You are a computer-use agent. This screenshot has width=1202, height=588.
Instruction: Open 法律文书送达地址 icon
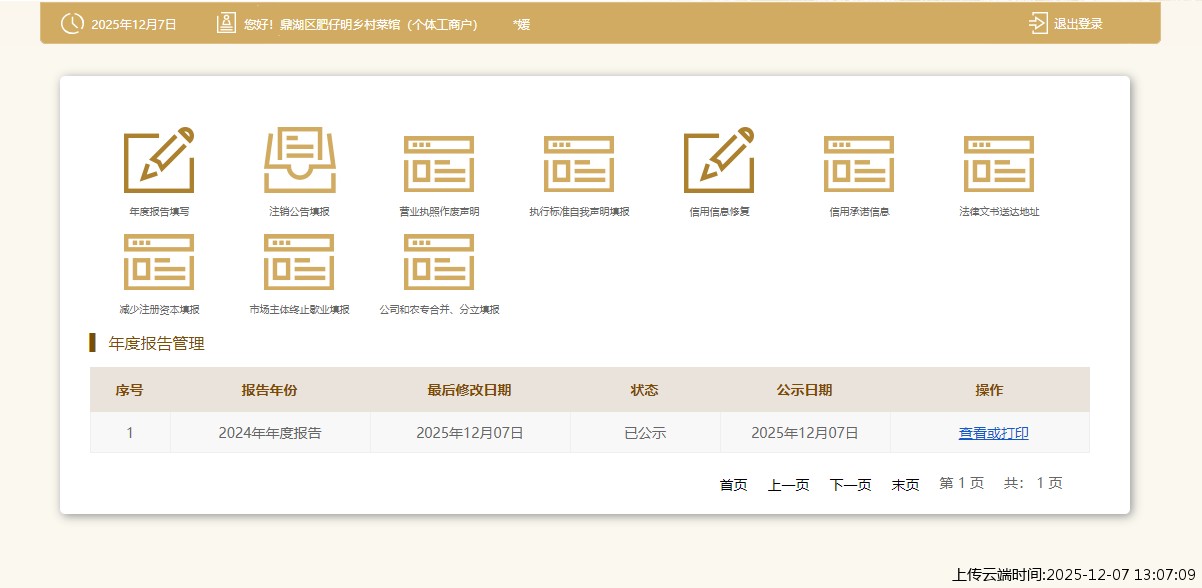pyautogui.click(x=999, y=163)
